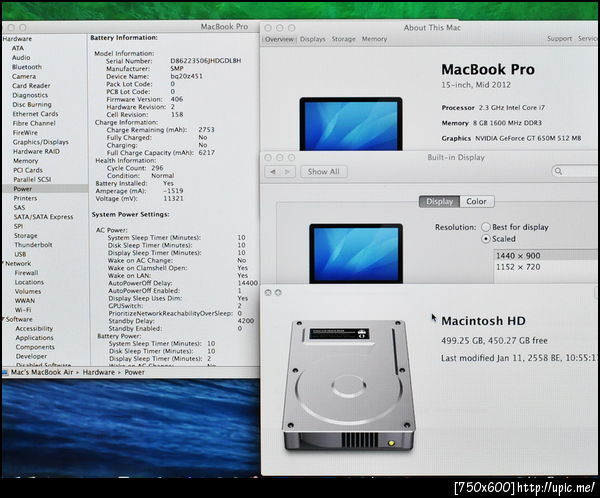
Task: Go forward with the right arrow button
Action: coord(288,172)
